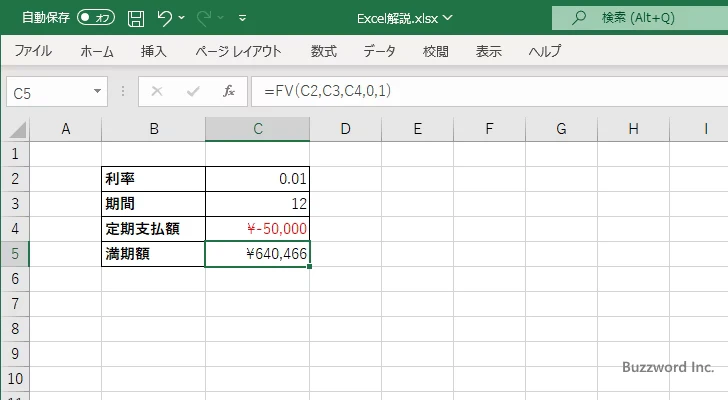This screenshot has height=400, width=728.
Task: Click cell containing 利率
Action: coord(154,179)
